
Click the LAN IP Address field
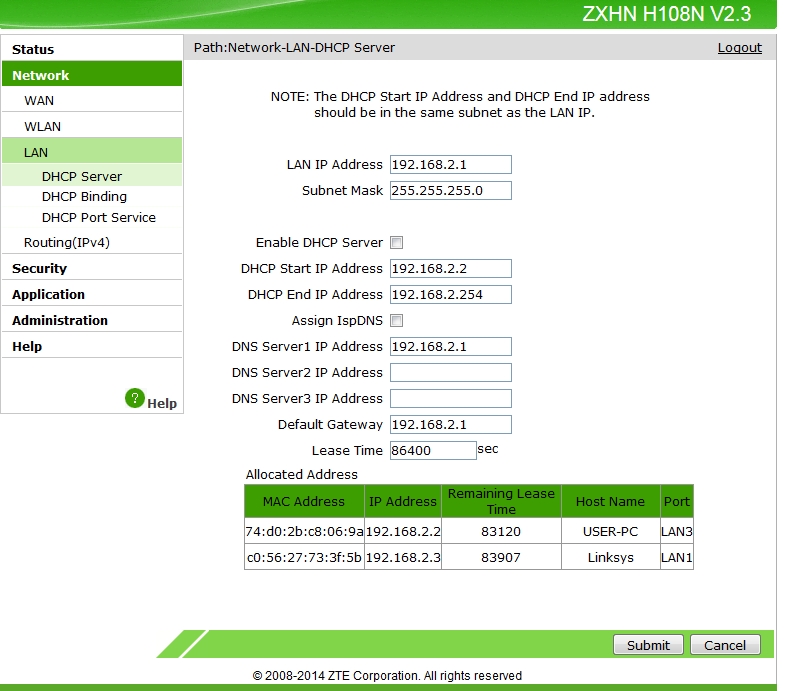pos(451,165)
